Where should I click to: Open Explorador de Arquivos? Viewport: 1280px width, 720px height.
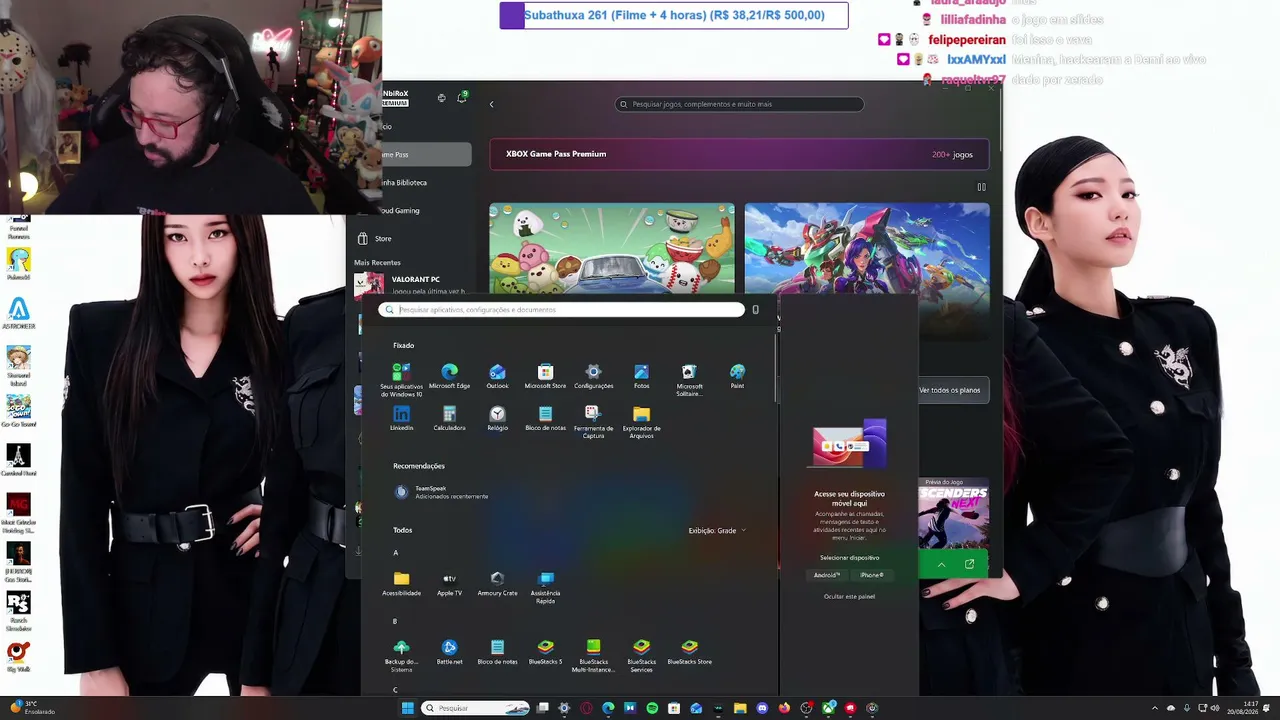click(641, 422)
